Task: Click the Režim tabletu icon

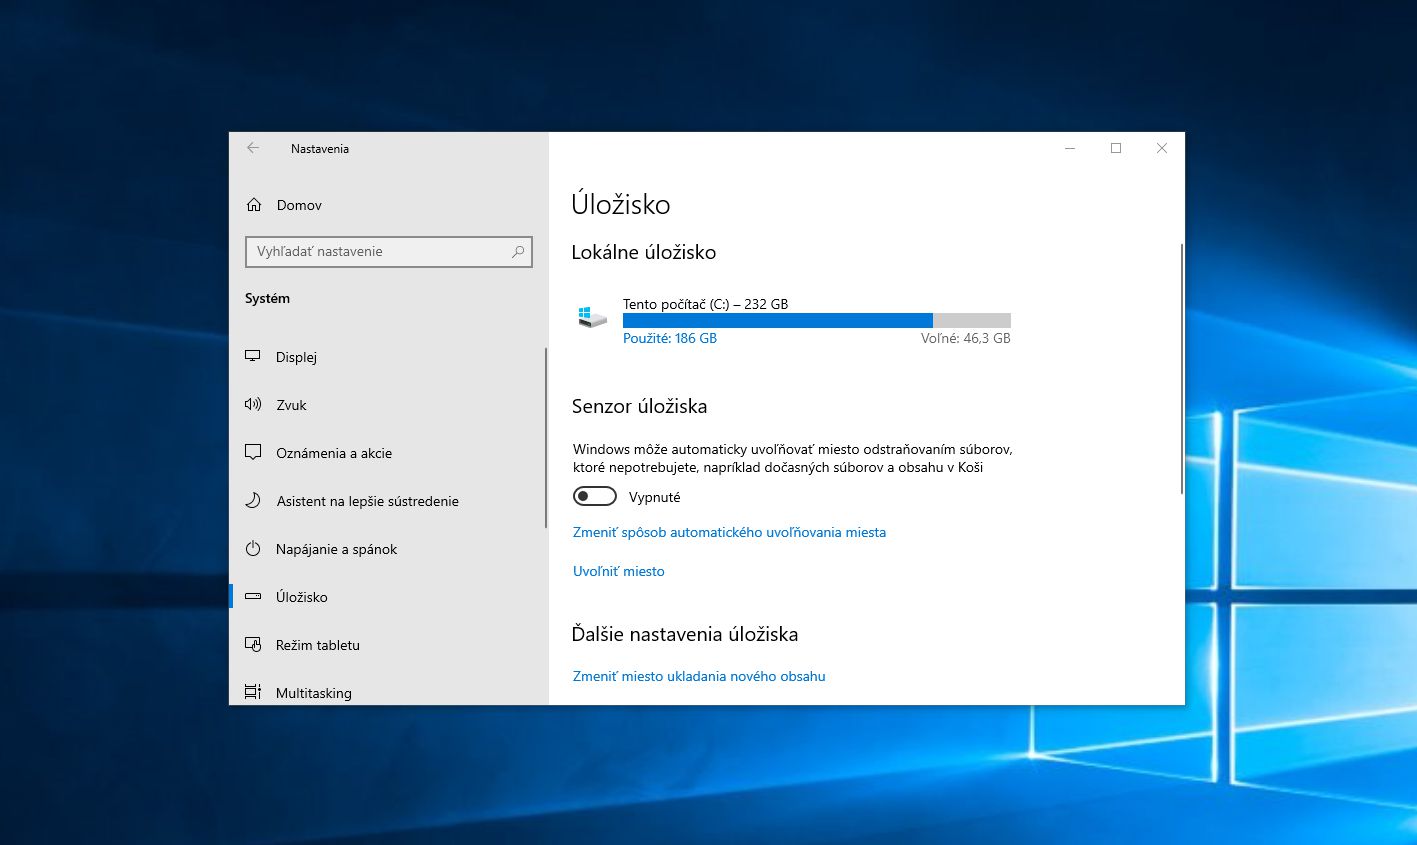Action: tap(253, 645)
